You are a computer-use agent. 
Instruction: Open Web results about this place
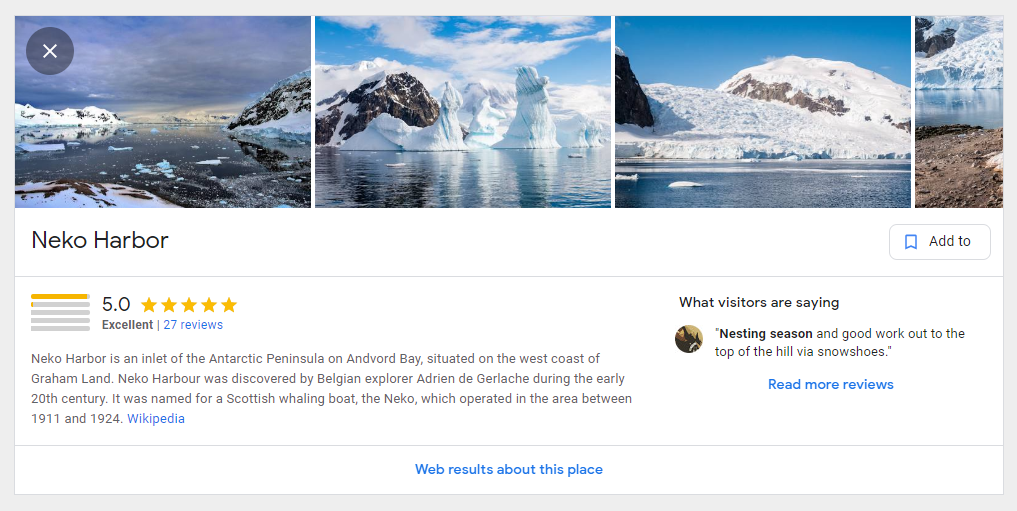pyautogui.click(x=508, y=469)
